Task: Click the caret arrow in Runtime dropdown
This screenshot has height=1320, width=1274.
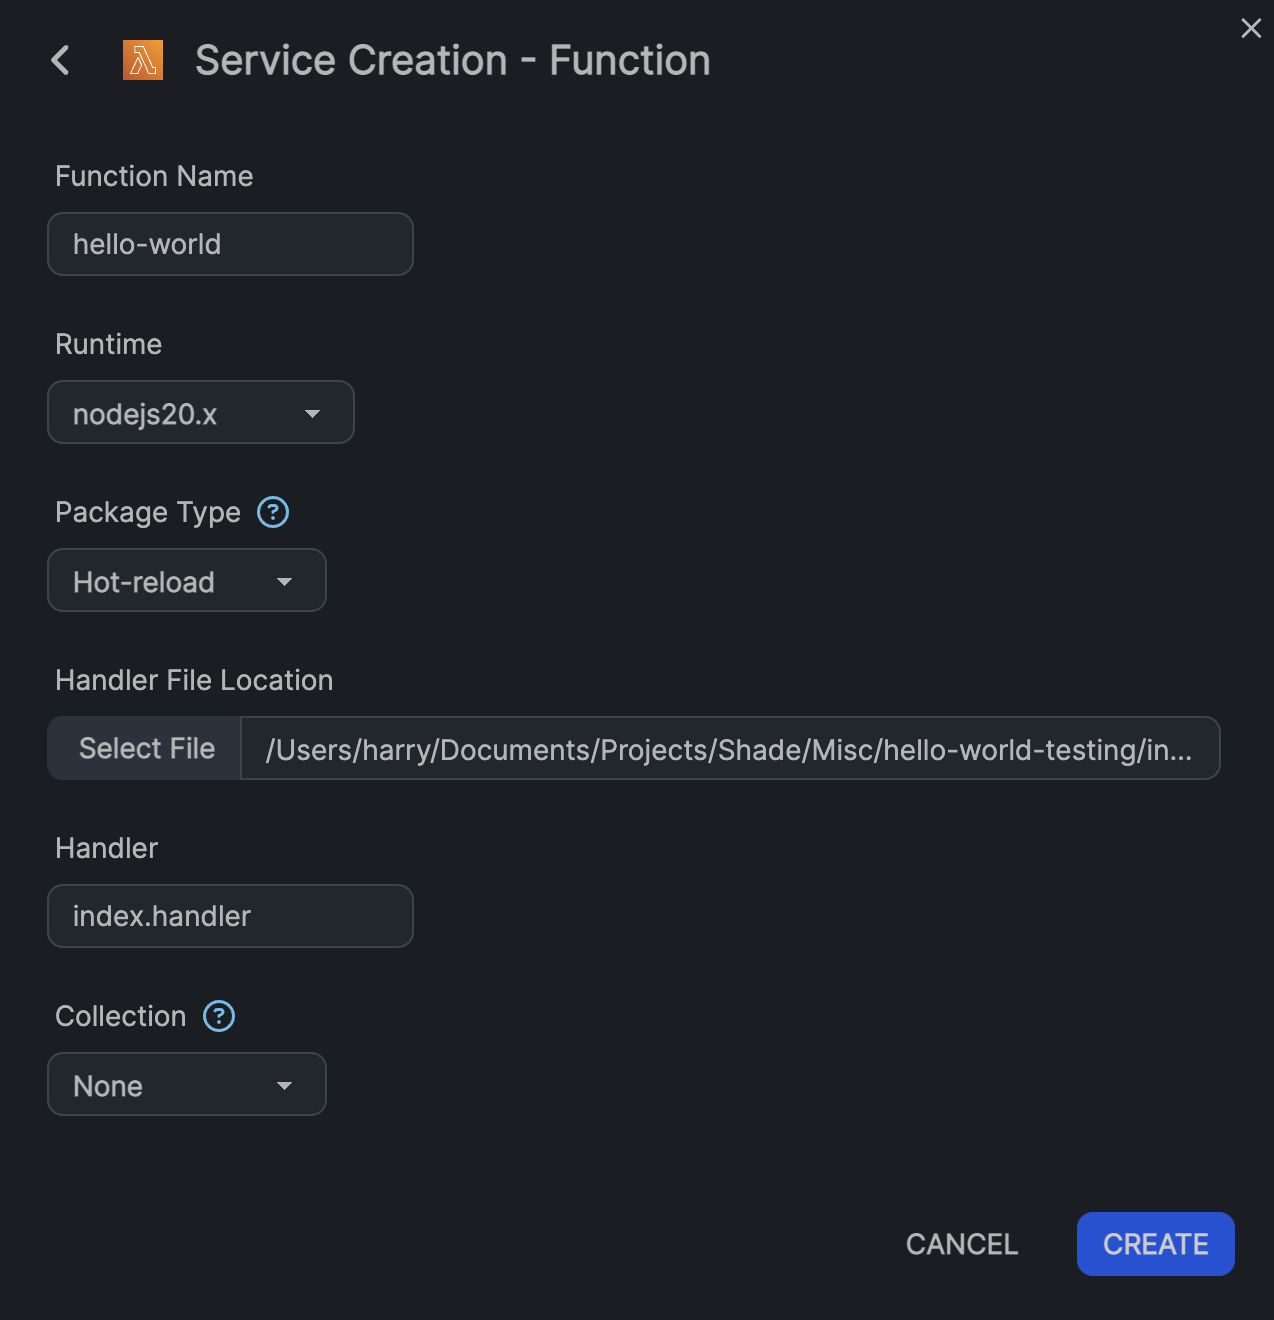Action: 312,414
